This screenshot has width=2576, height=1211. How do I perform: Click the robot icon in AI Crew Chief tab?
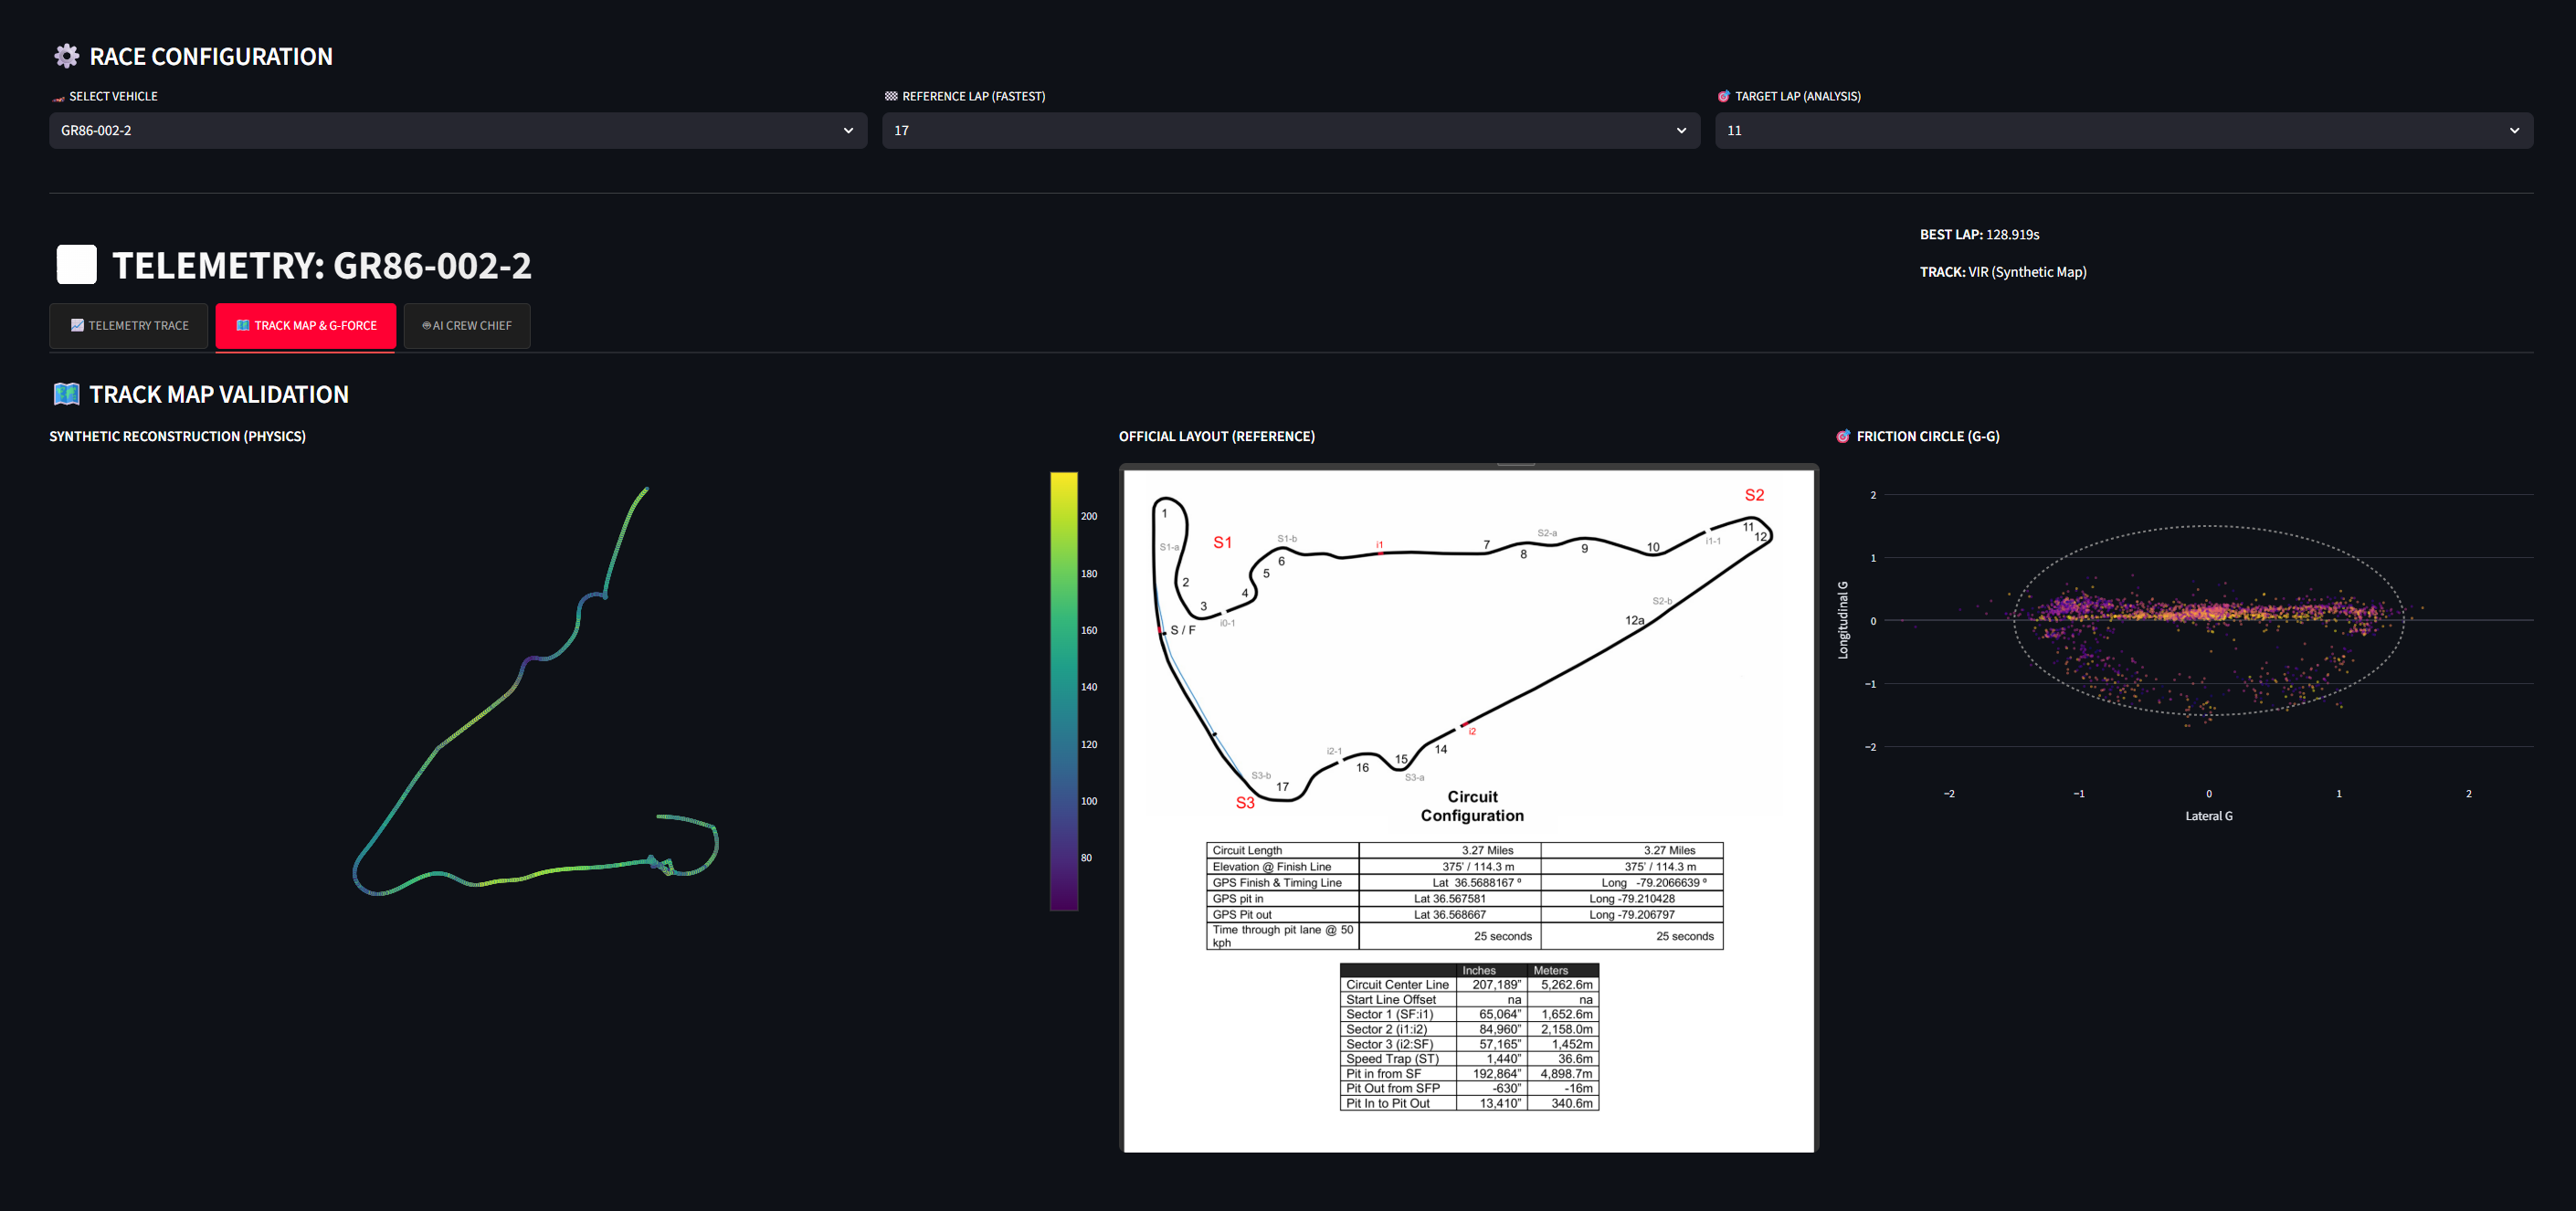[x=426, y=326]
